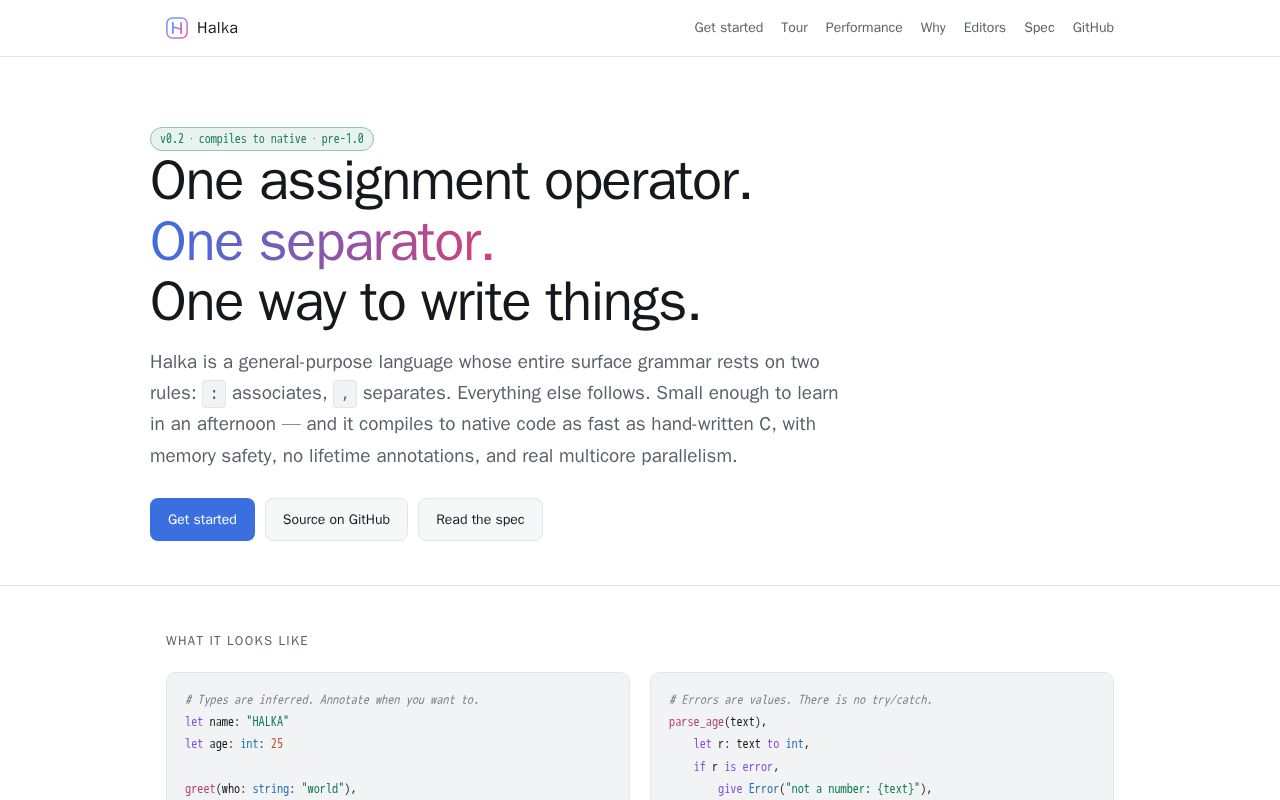Screen dimensions: 1280x800
Task: Click the blue Get started button
Action: coord(202,520)
